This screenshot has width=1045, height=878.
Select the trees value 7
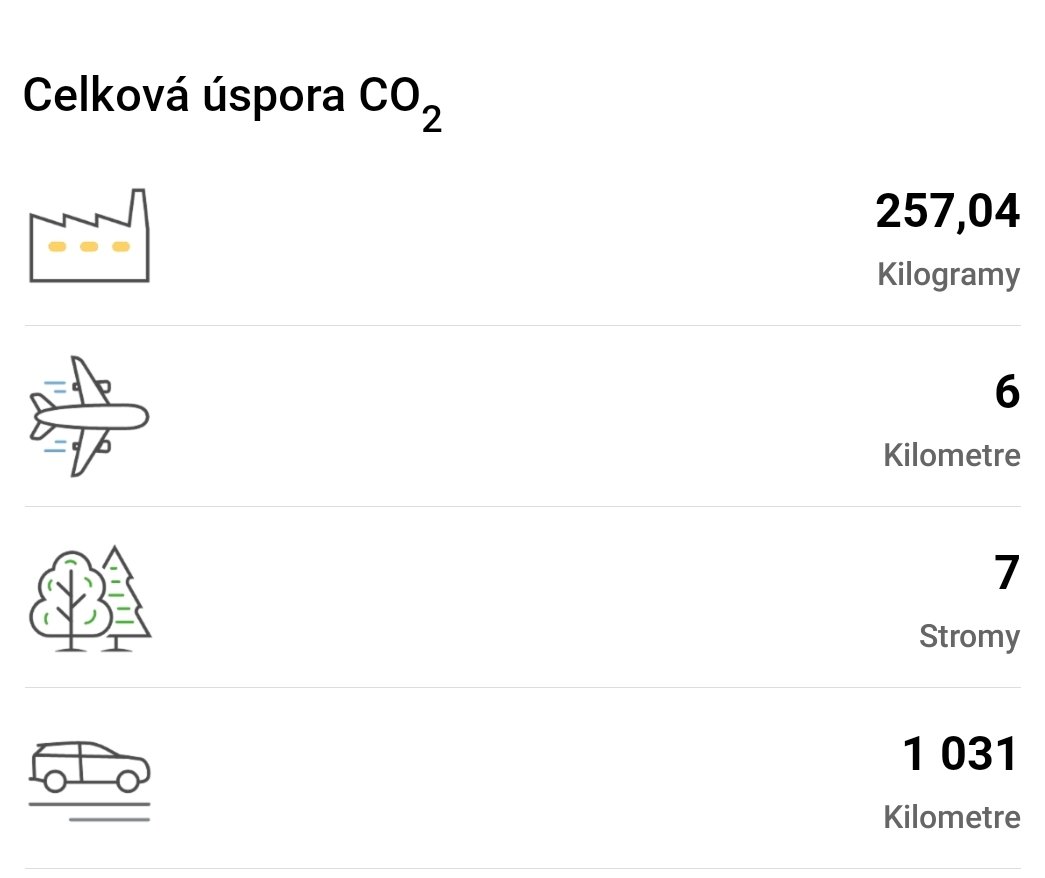tap(1007, 573)
